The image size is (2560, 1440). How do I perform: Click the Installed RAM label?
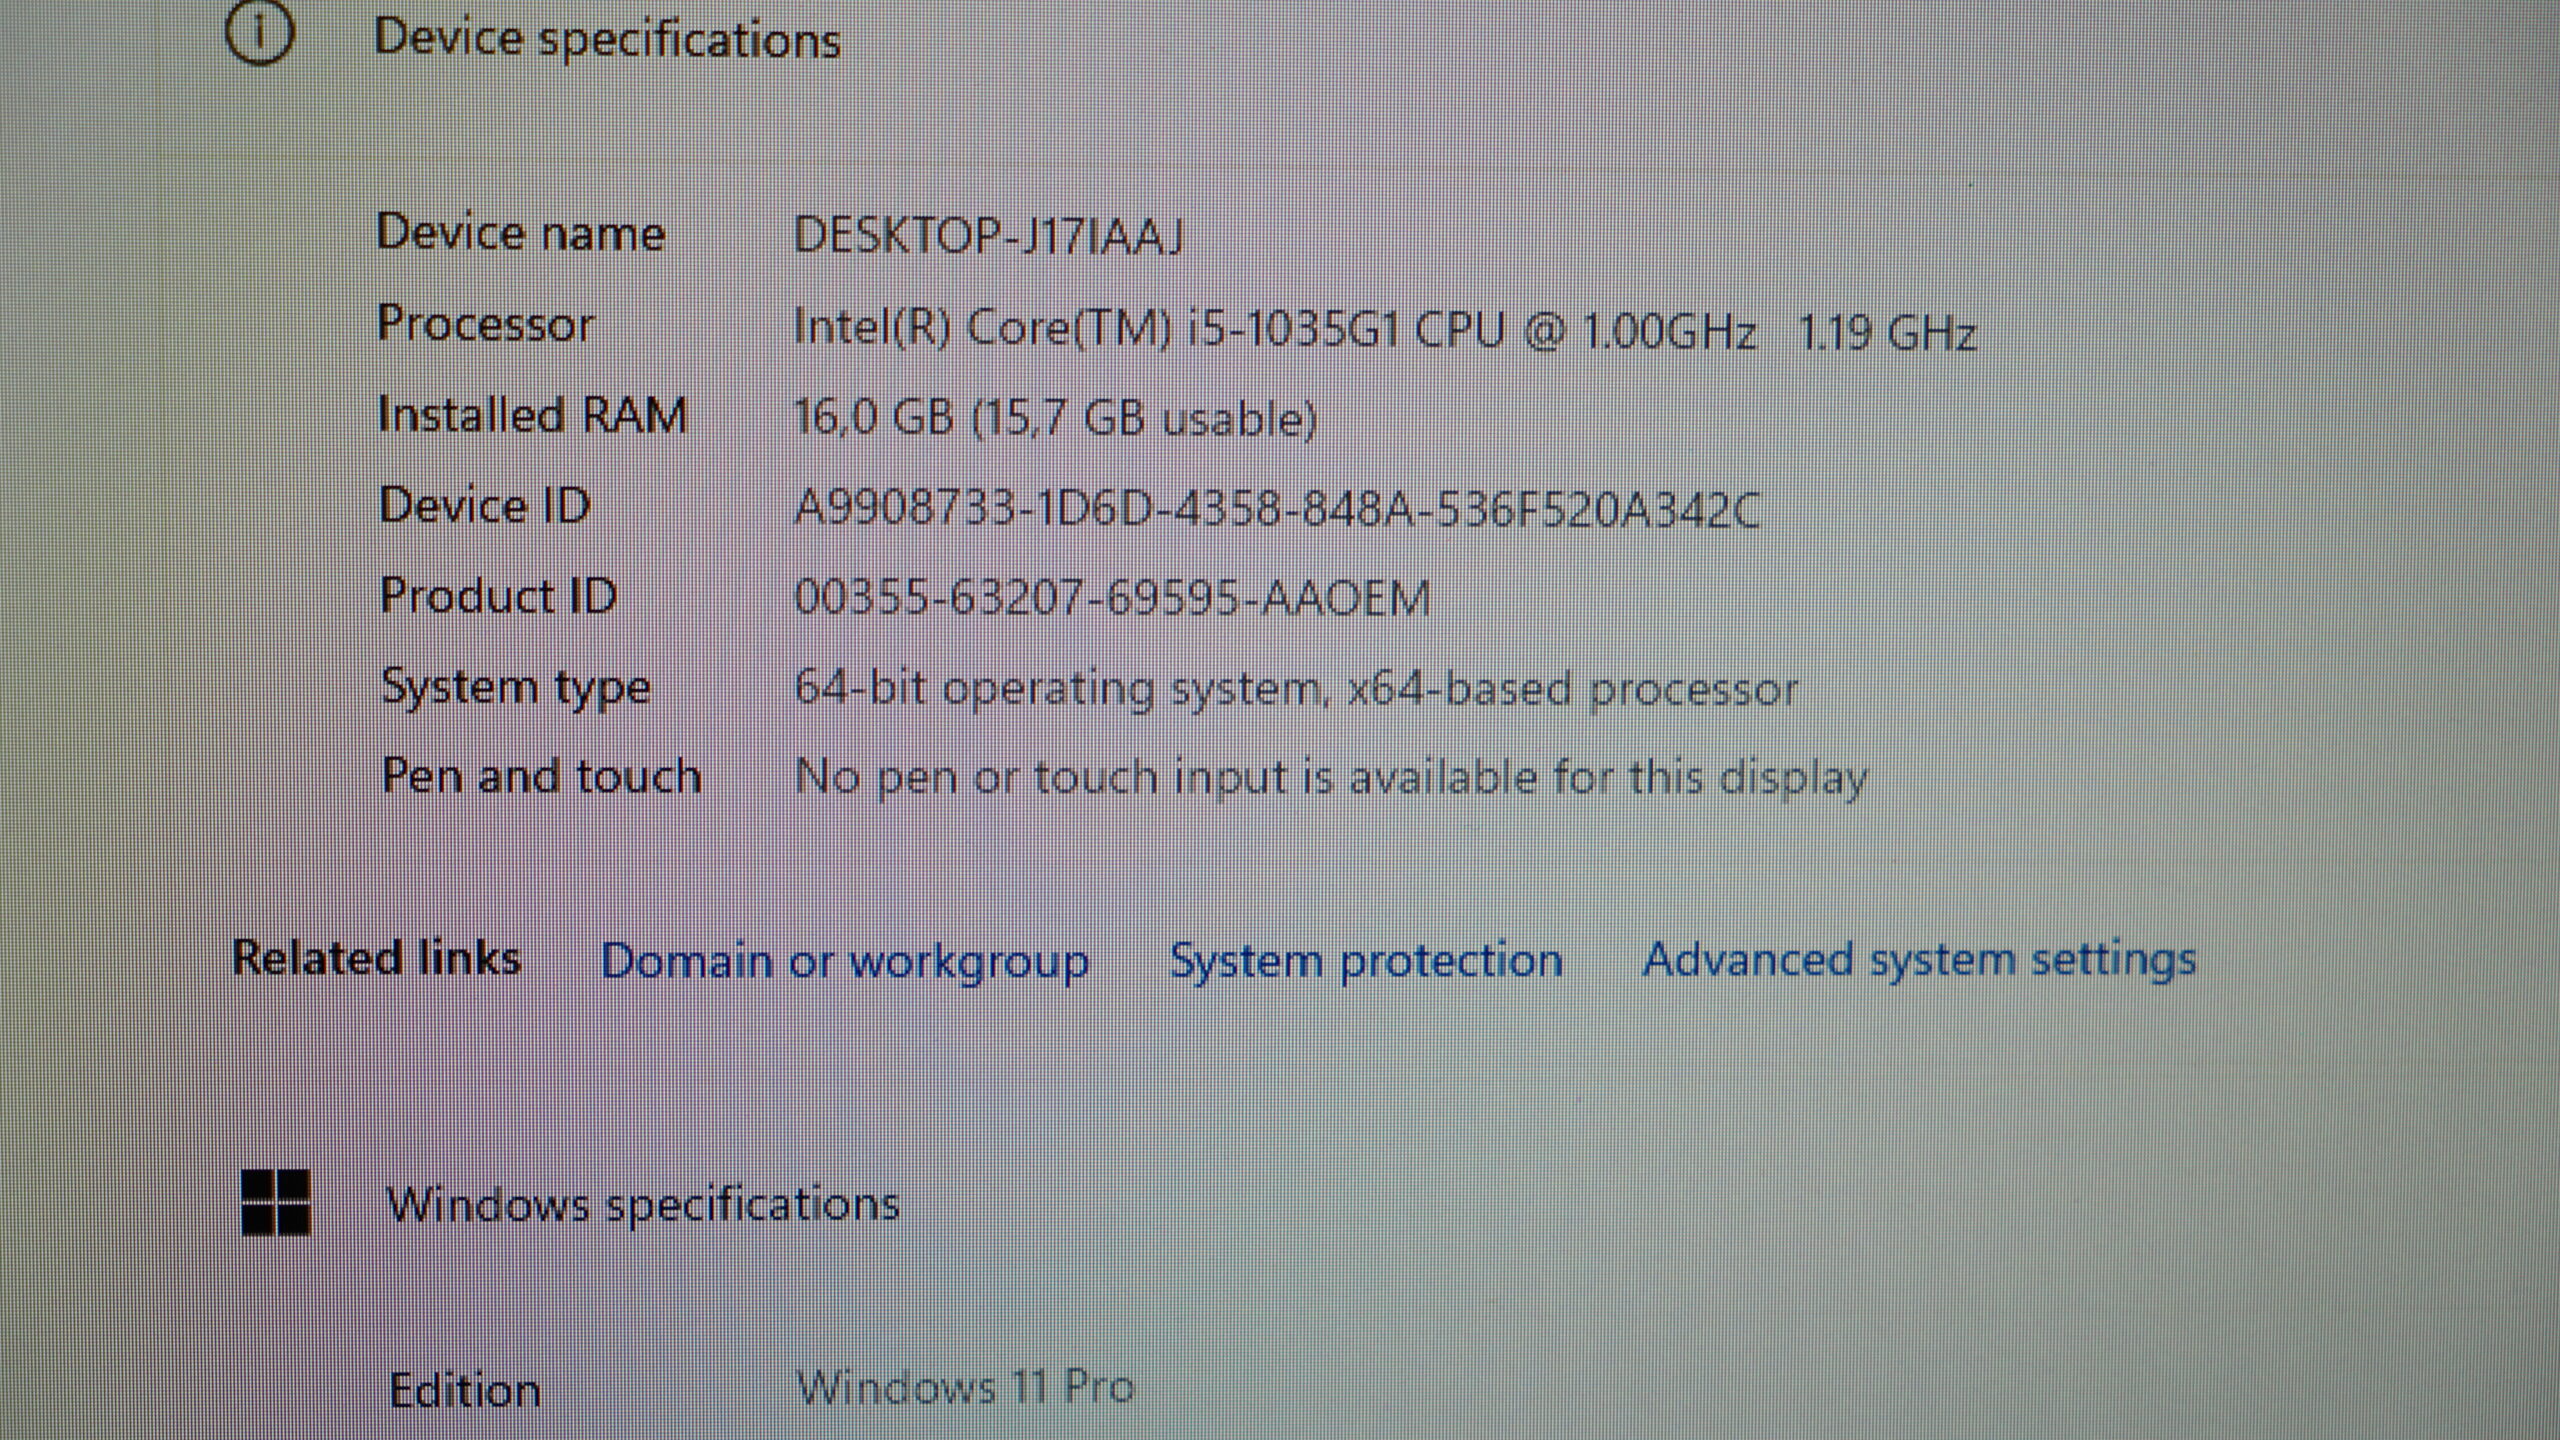point(533,415)
